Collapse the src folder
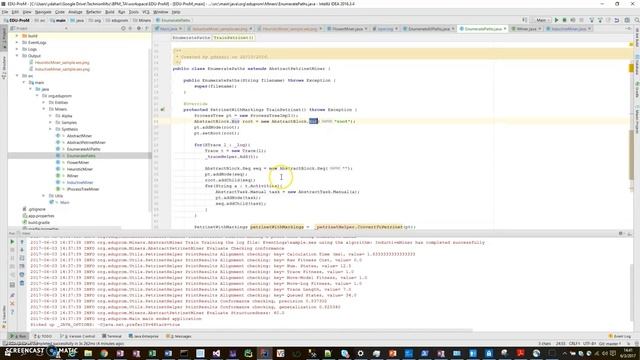This screenshot has height=360, width=640. 17,76
